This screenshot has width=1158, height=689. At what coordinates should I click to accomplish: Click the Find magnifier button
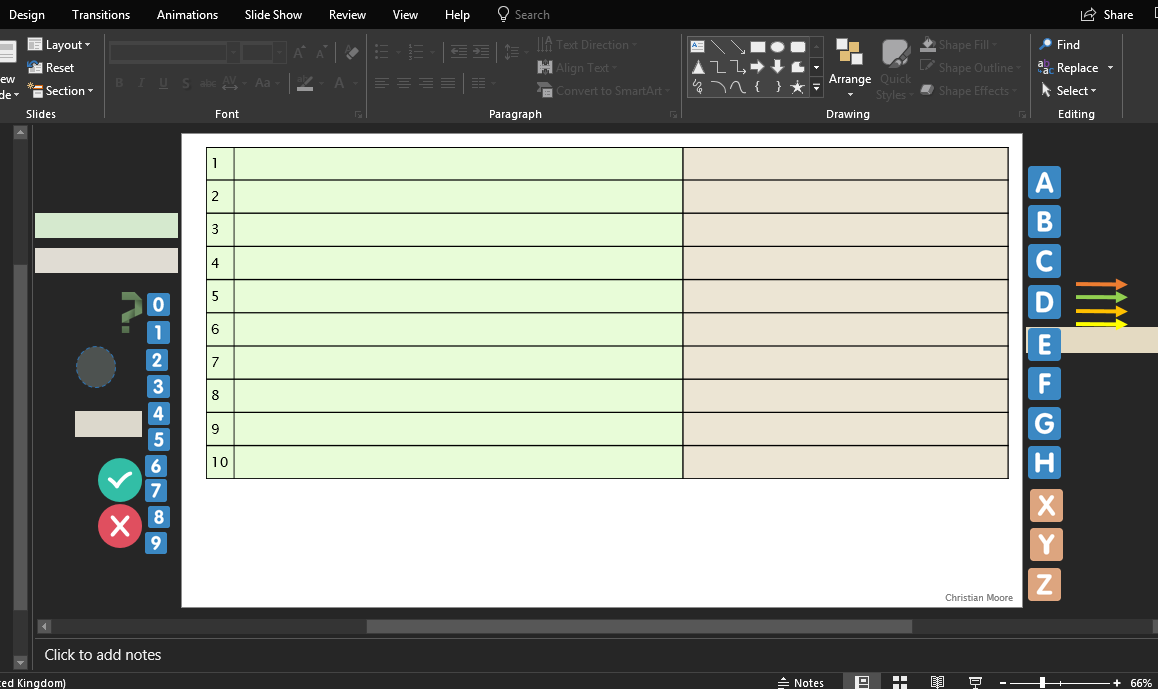(x=1059, y=44)
